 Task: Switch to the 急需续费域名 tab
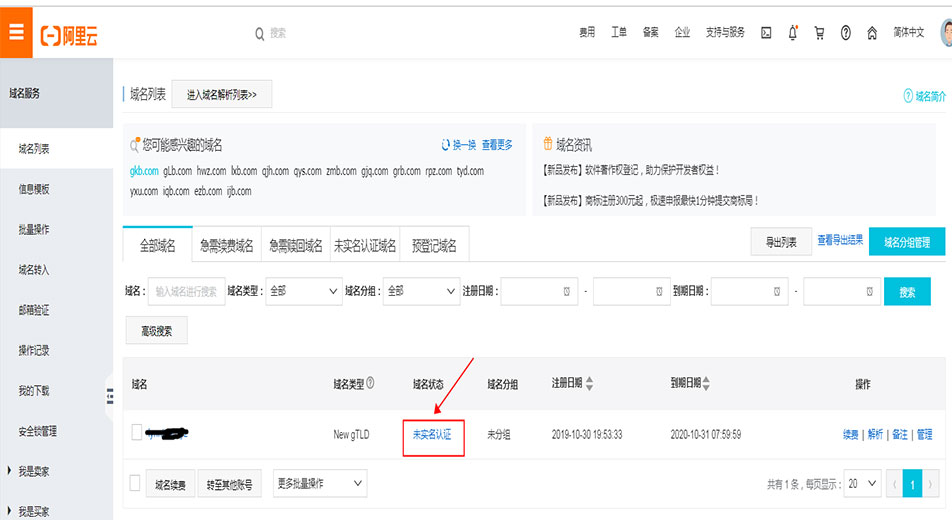point(226,246)
